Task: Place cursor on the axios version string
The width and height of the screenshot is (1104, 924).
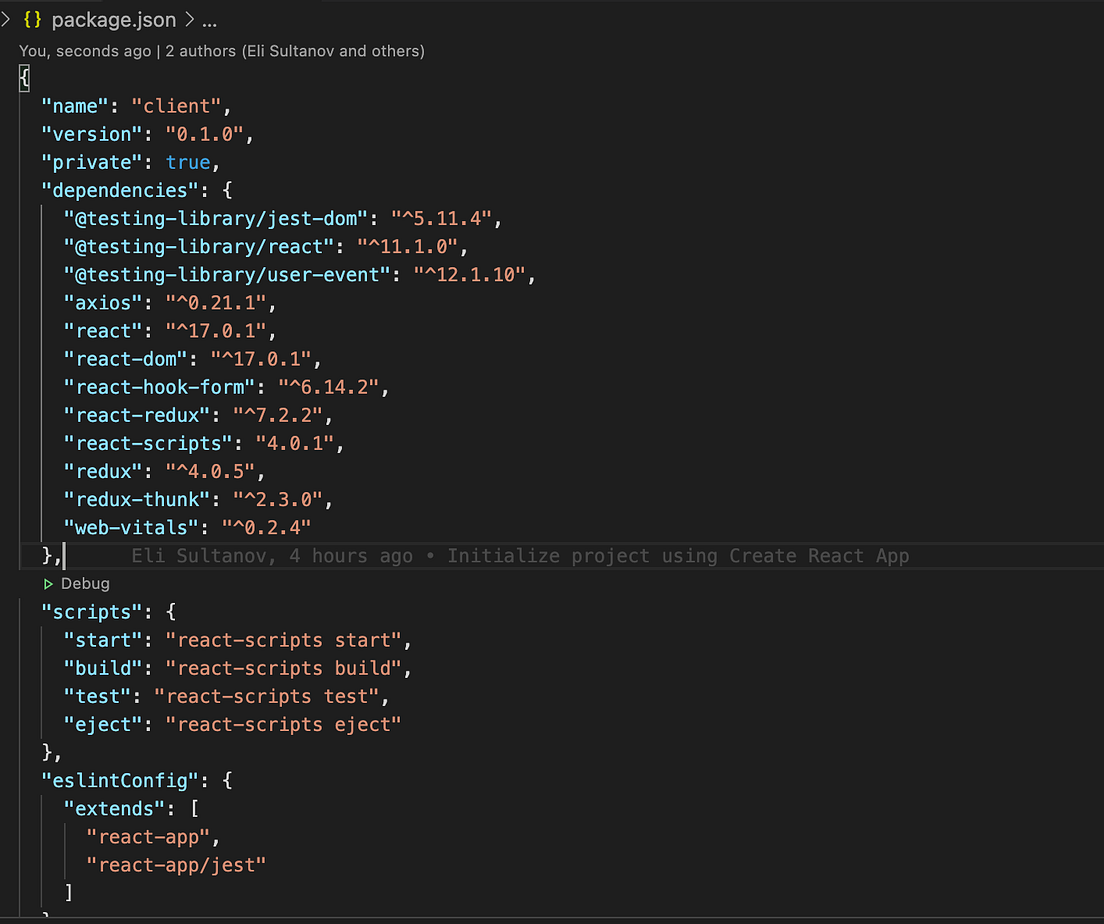Action: click(x=216, y=302)
